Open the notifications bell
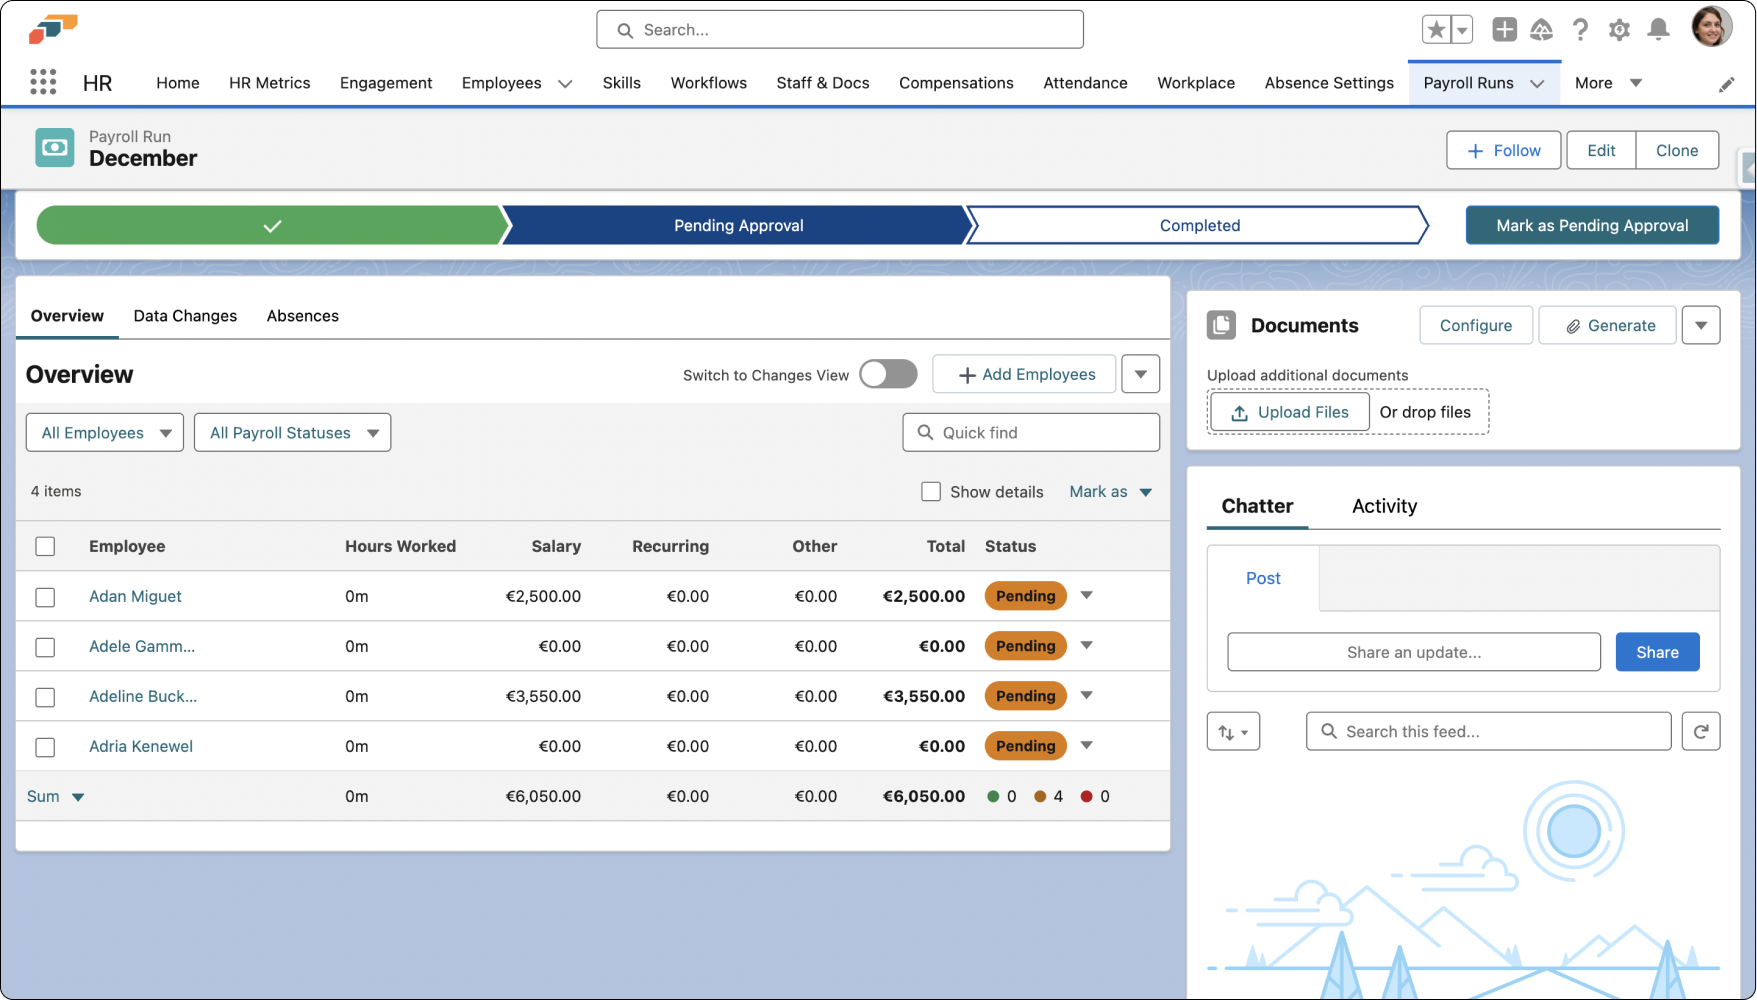1757x1000 pixels. [1658, 30]
